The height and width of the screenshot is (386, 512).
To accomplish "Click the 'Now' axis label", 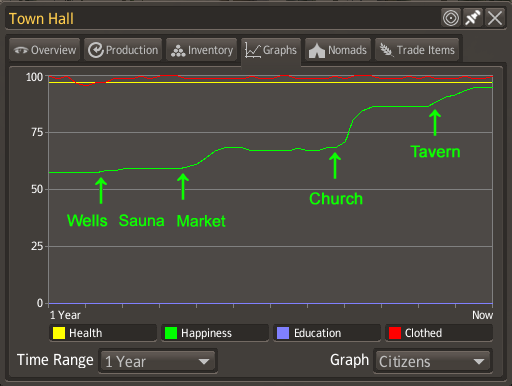I will (482, 315).
